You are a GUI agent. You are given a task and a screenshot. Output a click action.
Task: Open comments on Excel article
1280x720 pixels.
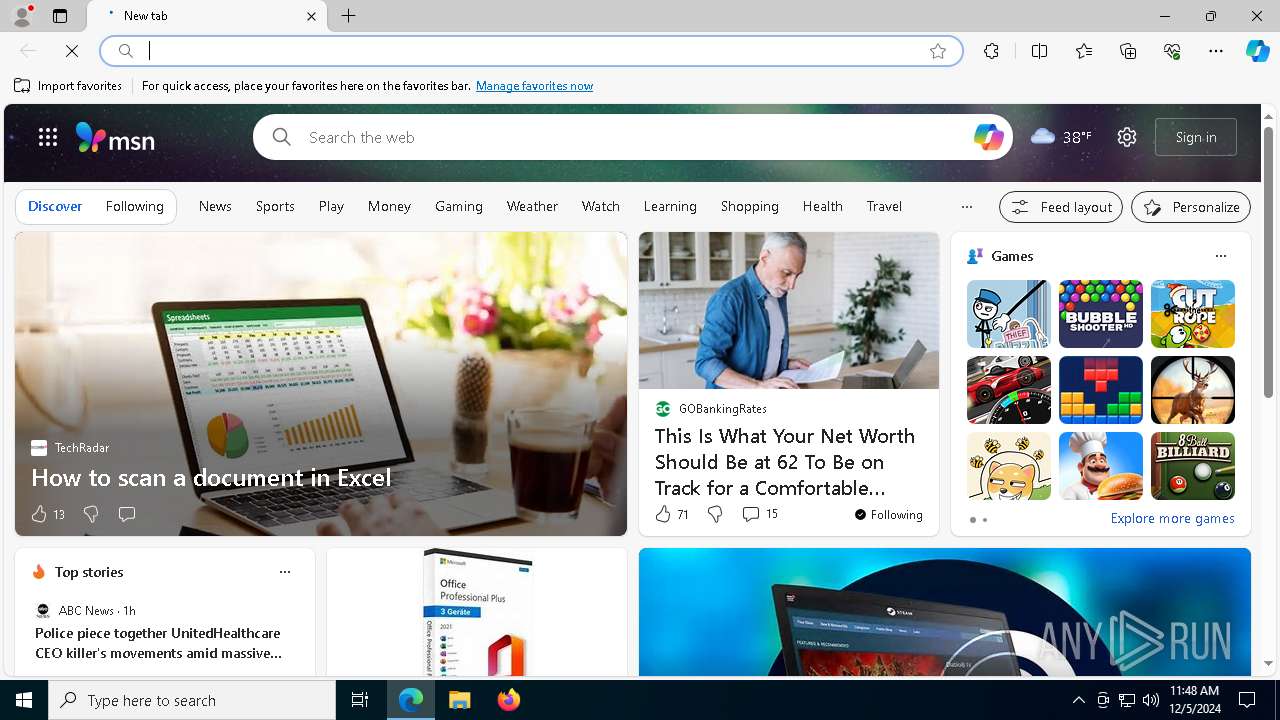pos(127,514)
